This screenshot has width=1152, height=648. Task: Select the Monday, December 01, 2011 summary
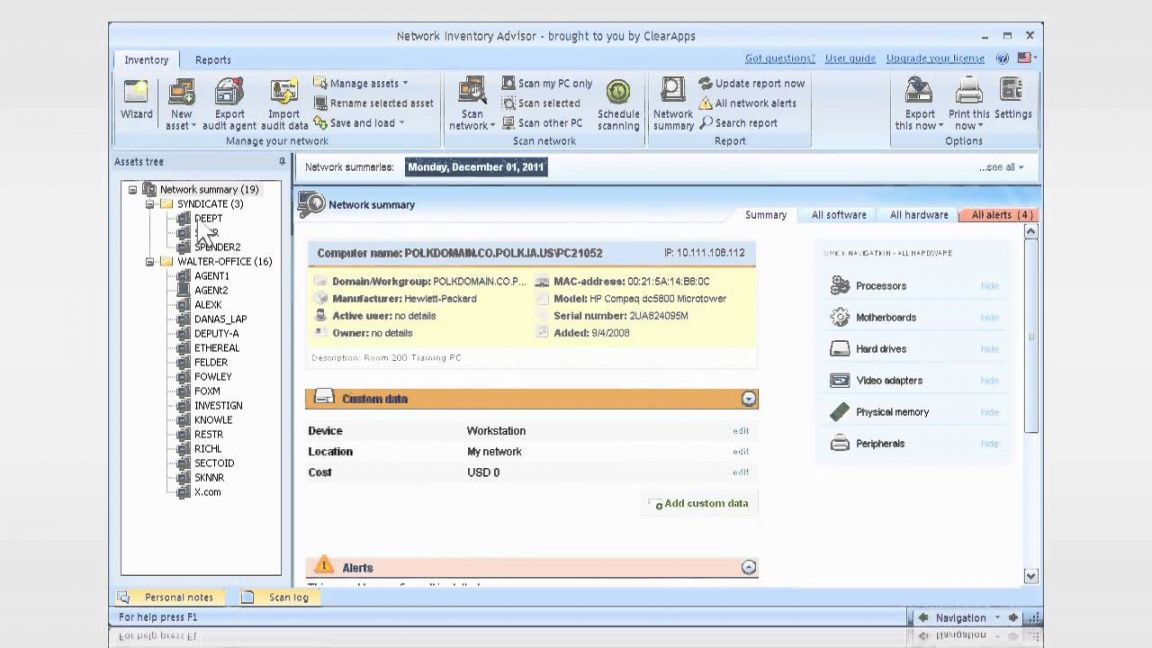[x=476, y=168]
